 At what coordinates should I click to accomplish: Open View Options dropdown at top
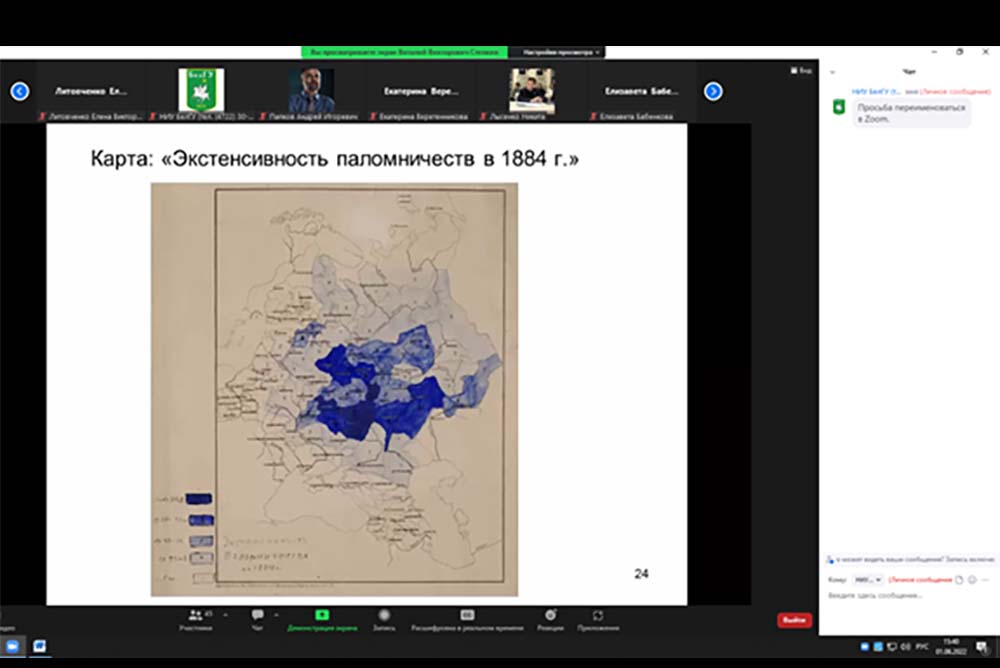556,52
